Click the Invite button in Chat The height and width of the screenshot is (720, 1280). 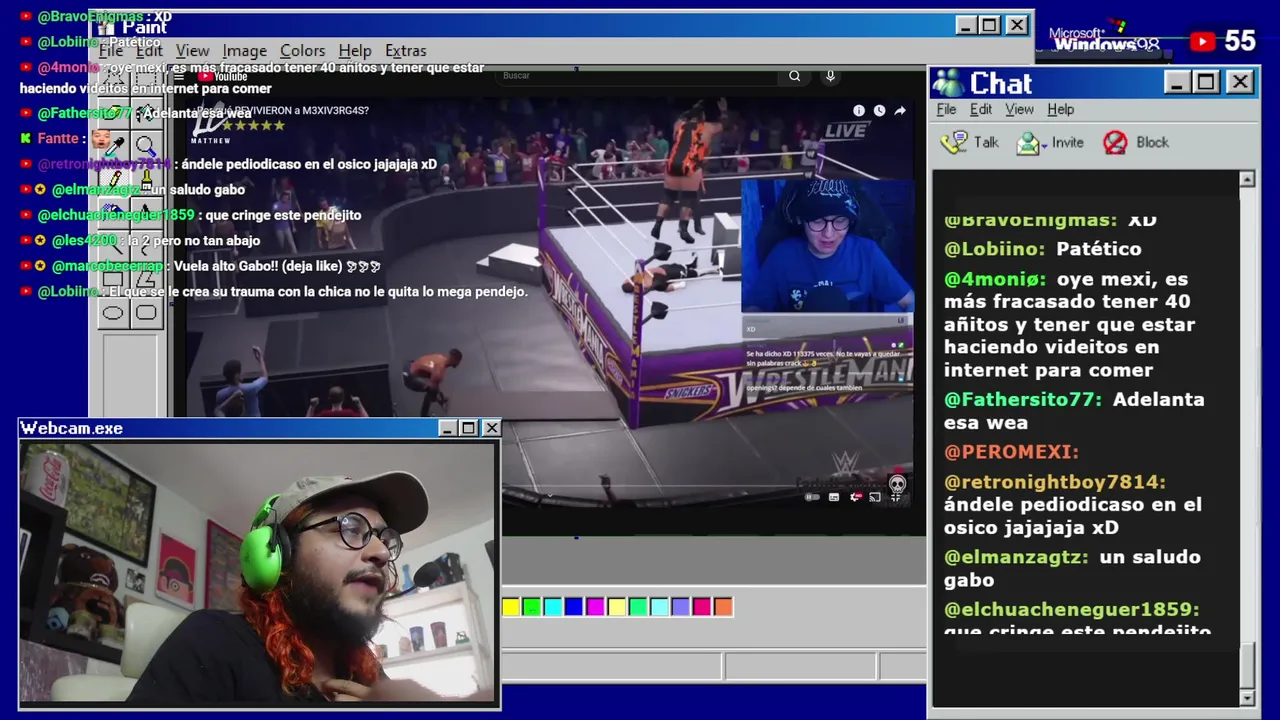tap(1050, 142)
